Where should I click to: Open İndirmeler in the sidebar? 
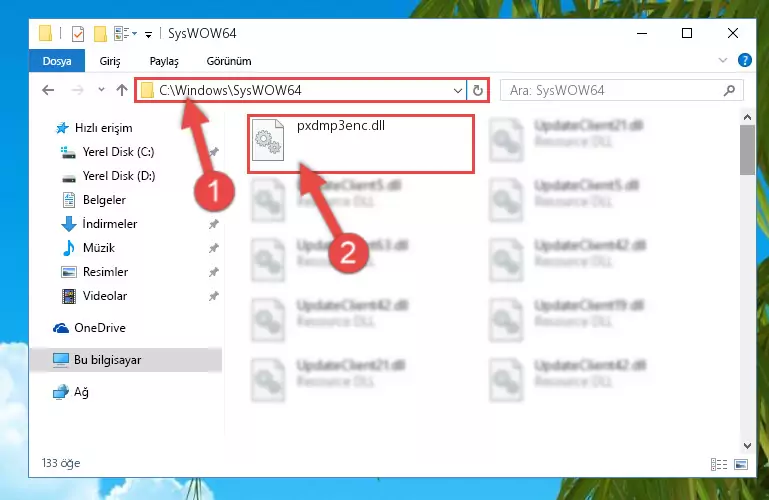109,224
